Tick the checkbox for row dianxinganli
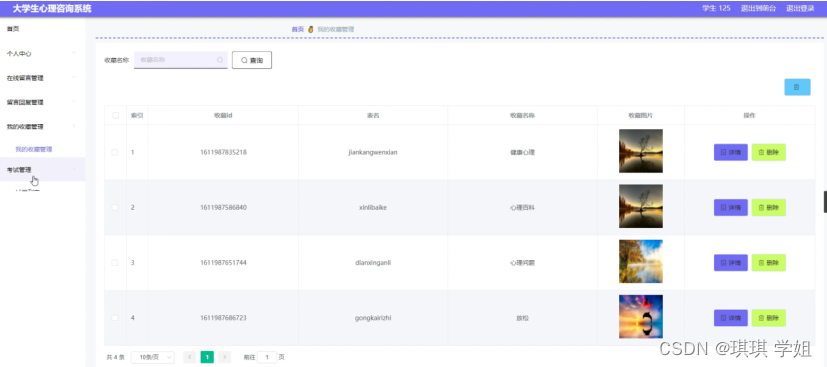The image size is (827, 367). (x=115, y=263)
